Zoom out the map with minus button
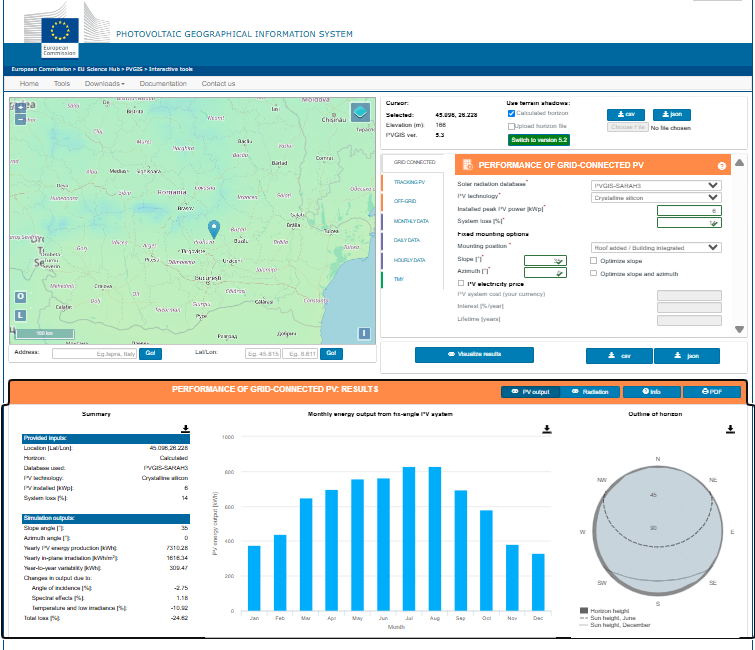 (x=20, y=119)
